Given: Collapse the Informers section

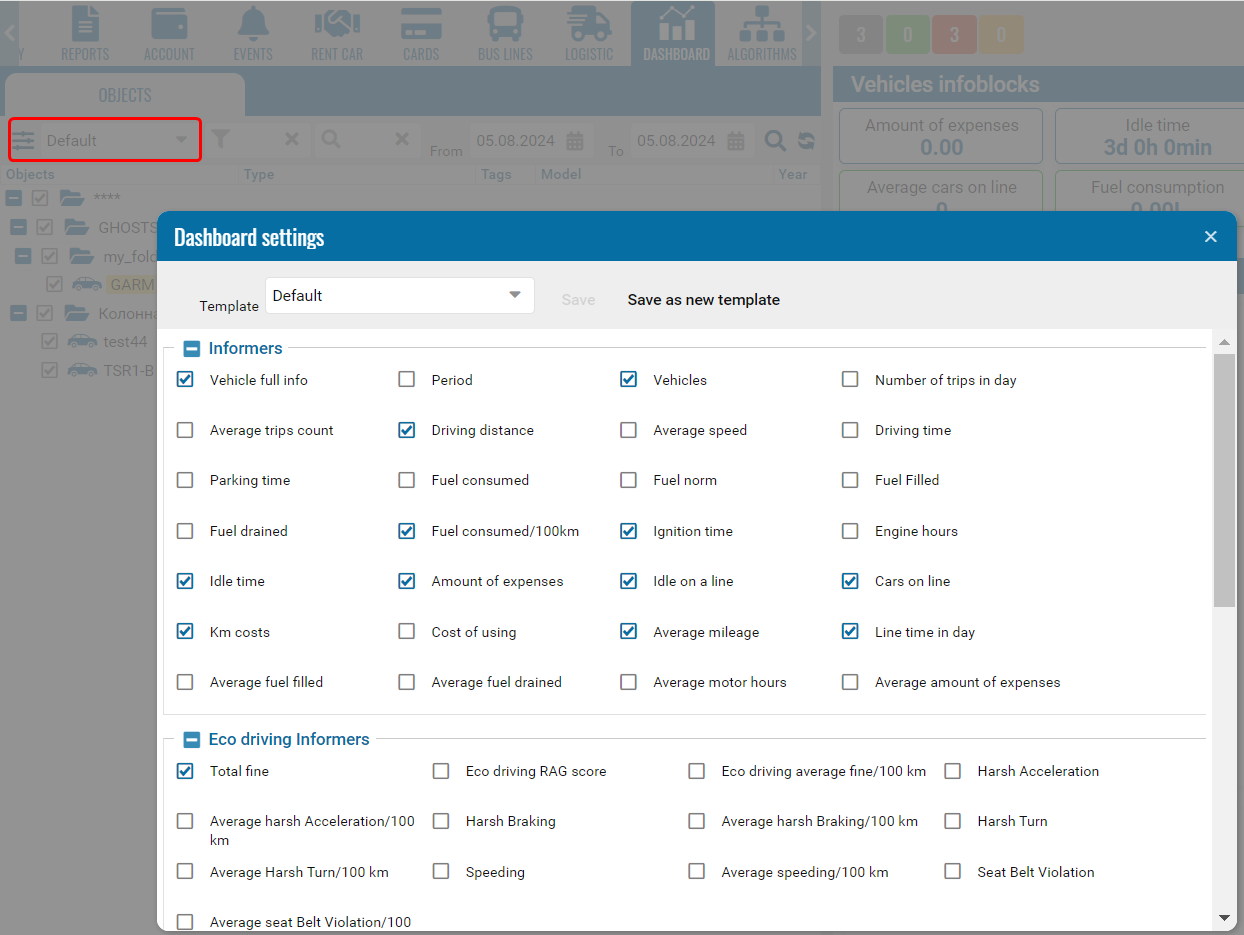Looking at the screenshot, I should 192,349.
